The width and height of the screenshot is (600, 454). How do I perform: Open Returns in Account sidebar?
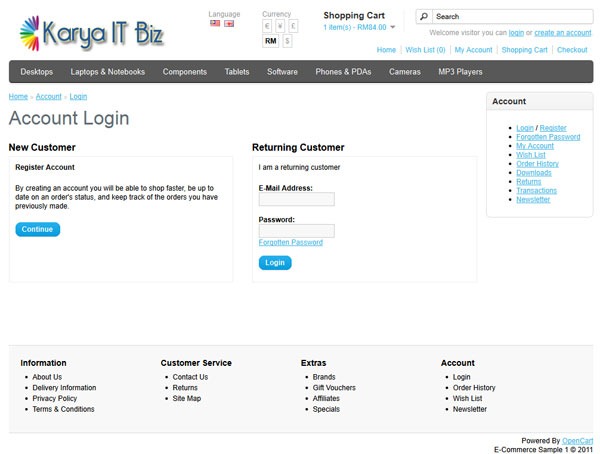tap(528, 182)
